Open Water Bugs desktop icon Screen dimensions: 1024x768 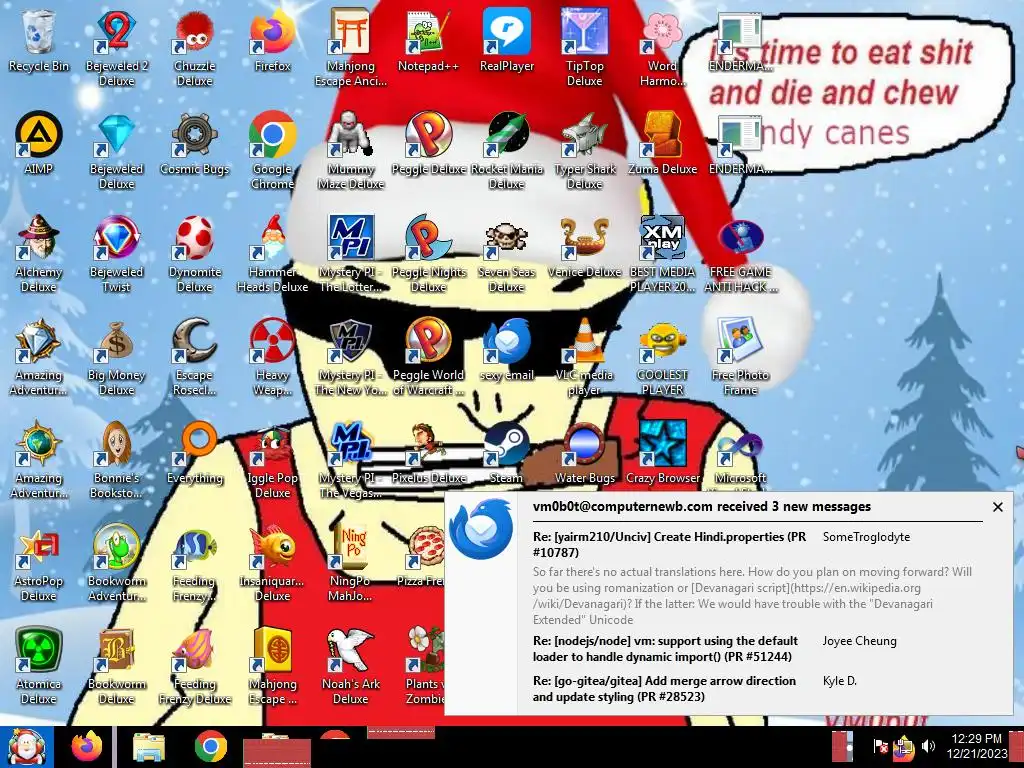click(584, 453)
